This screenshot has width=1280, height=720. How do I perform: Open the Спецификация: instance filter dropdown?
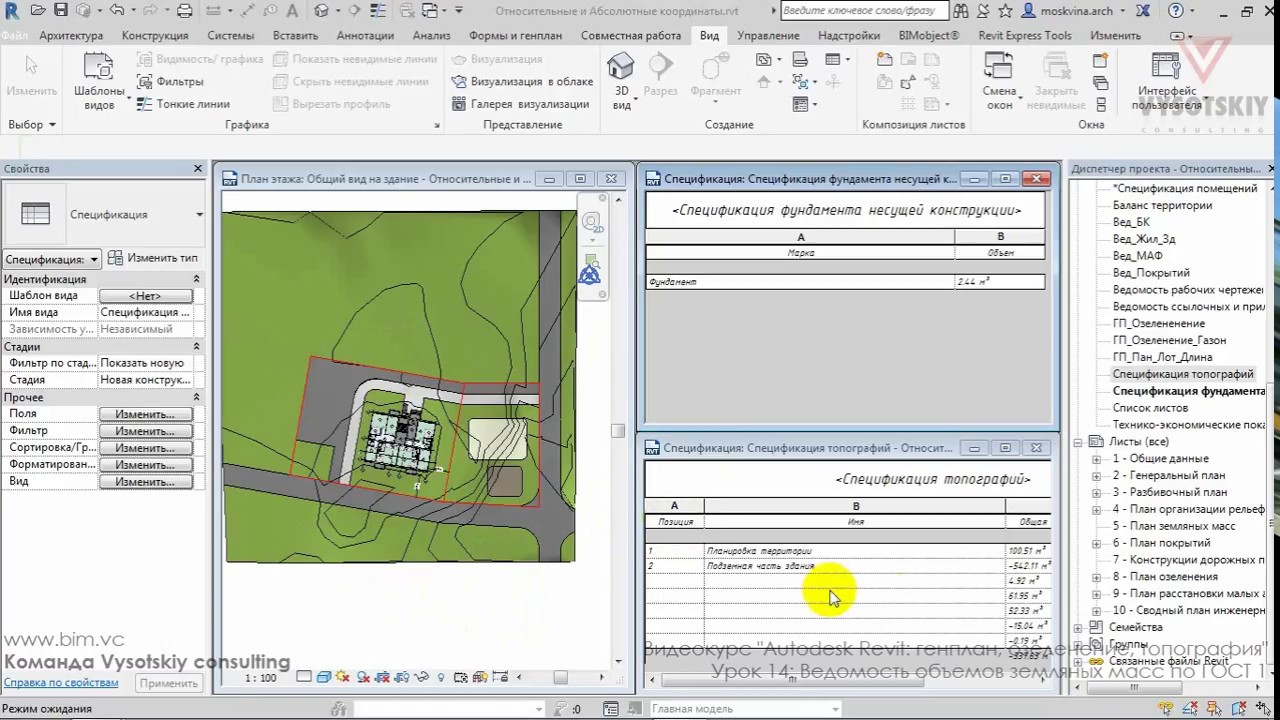click(52, 259)
